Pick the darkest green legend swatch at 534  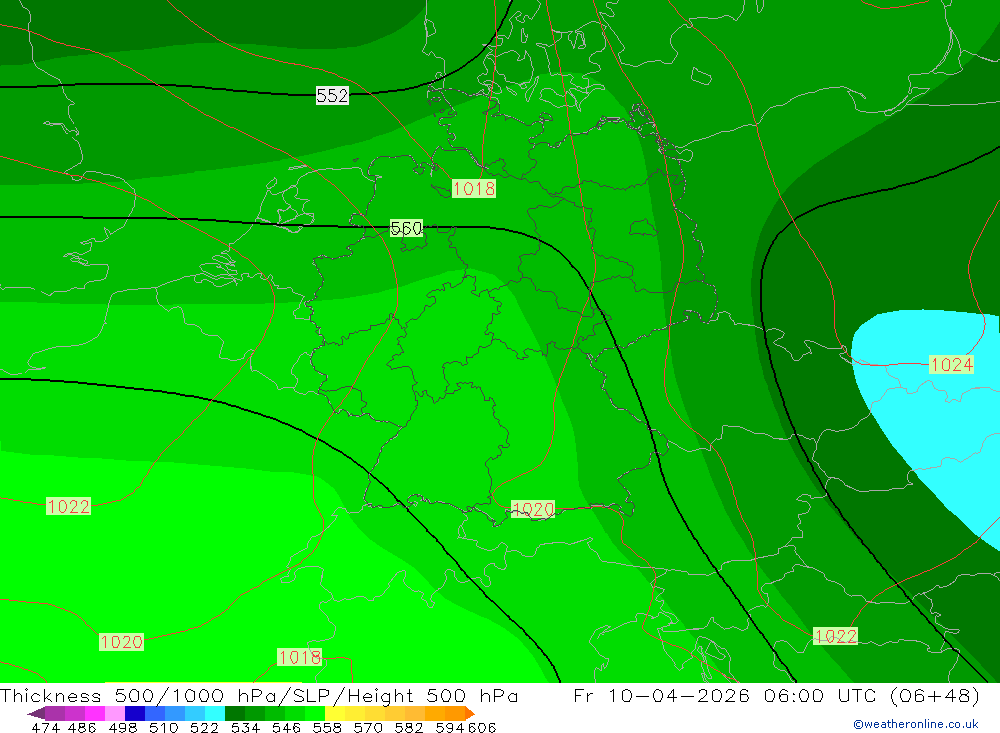pos(235,713)
